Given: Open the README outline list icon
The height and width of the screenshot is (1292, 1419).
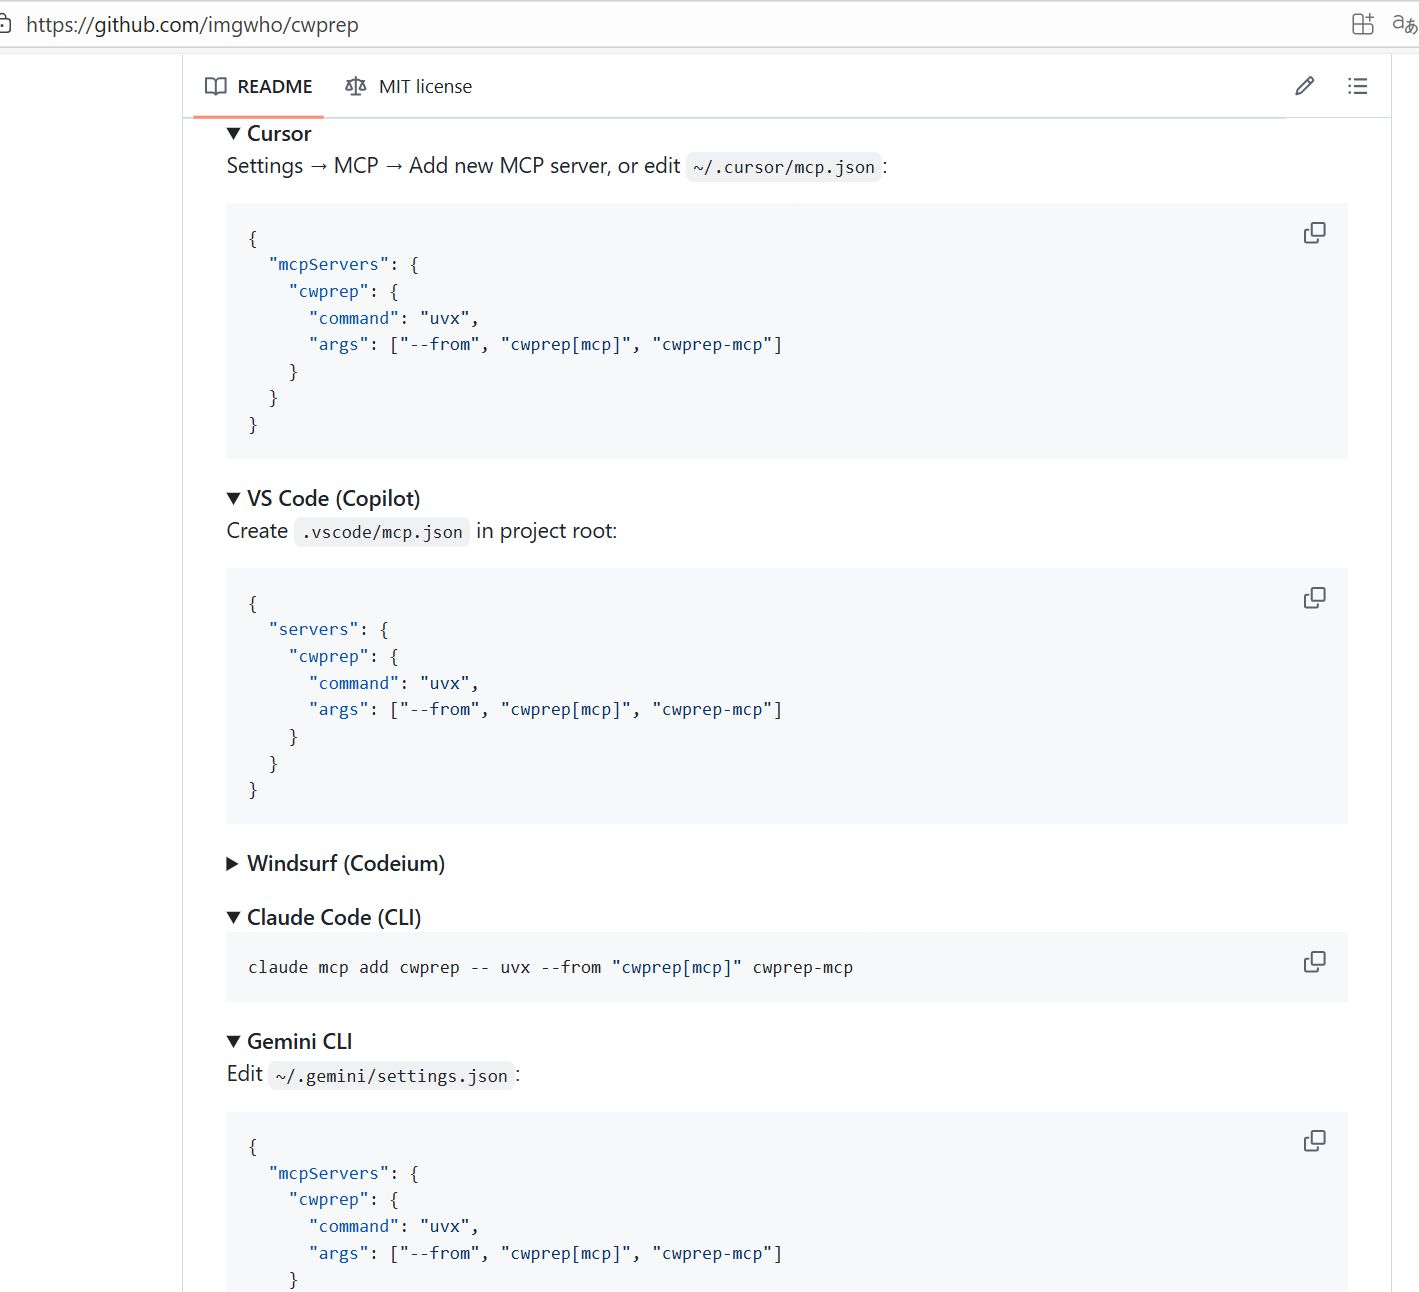Looking at the screenshot, I should click(1357, 86).
